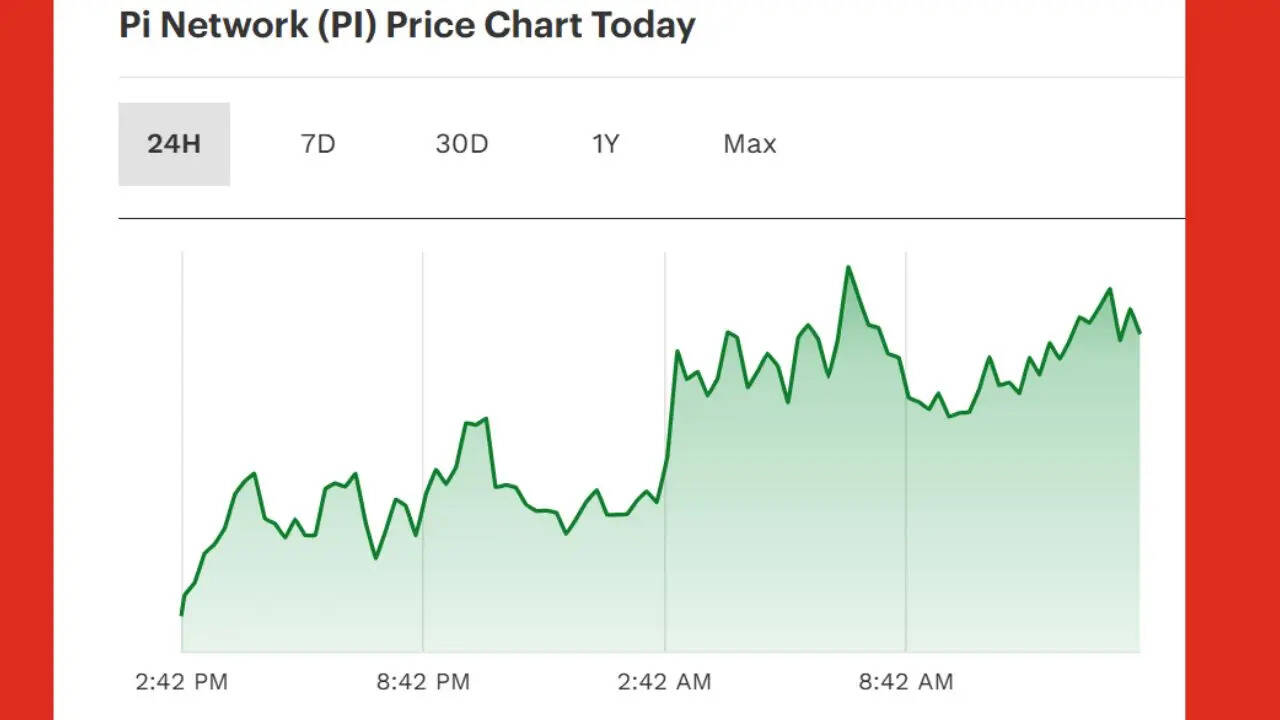The height and width of the screenshot is (720, 1280).
Task: Click the red border strip on the right
Action: click(x=1232, y=360)
